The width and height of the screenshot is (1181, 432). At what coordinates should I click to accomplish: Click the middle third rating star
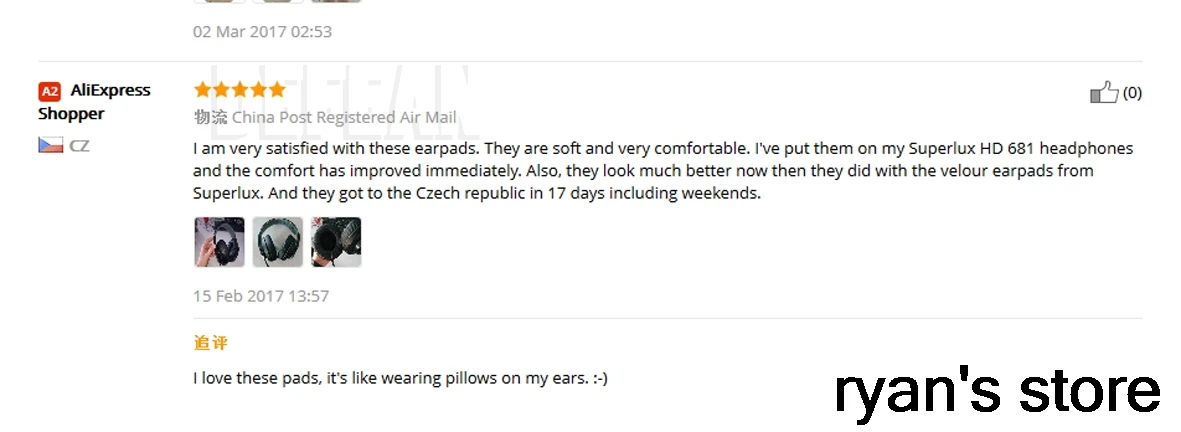[240, 90]
